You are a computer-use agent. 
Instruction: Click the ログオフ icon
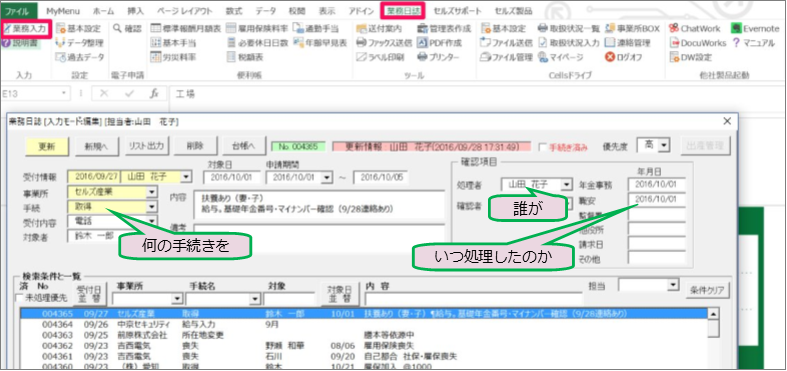coord(623,57)
